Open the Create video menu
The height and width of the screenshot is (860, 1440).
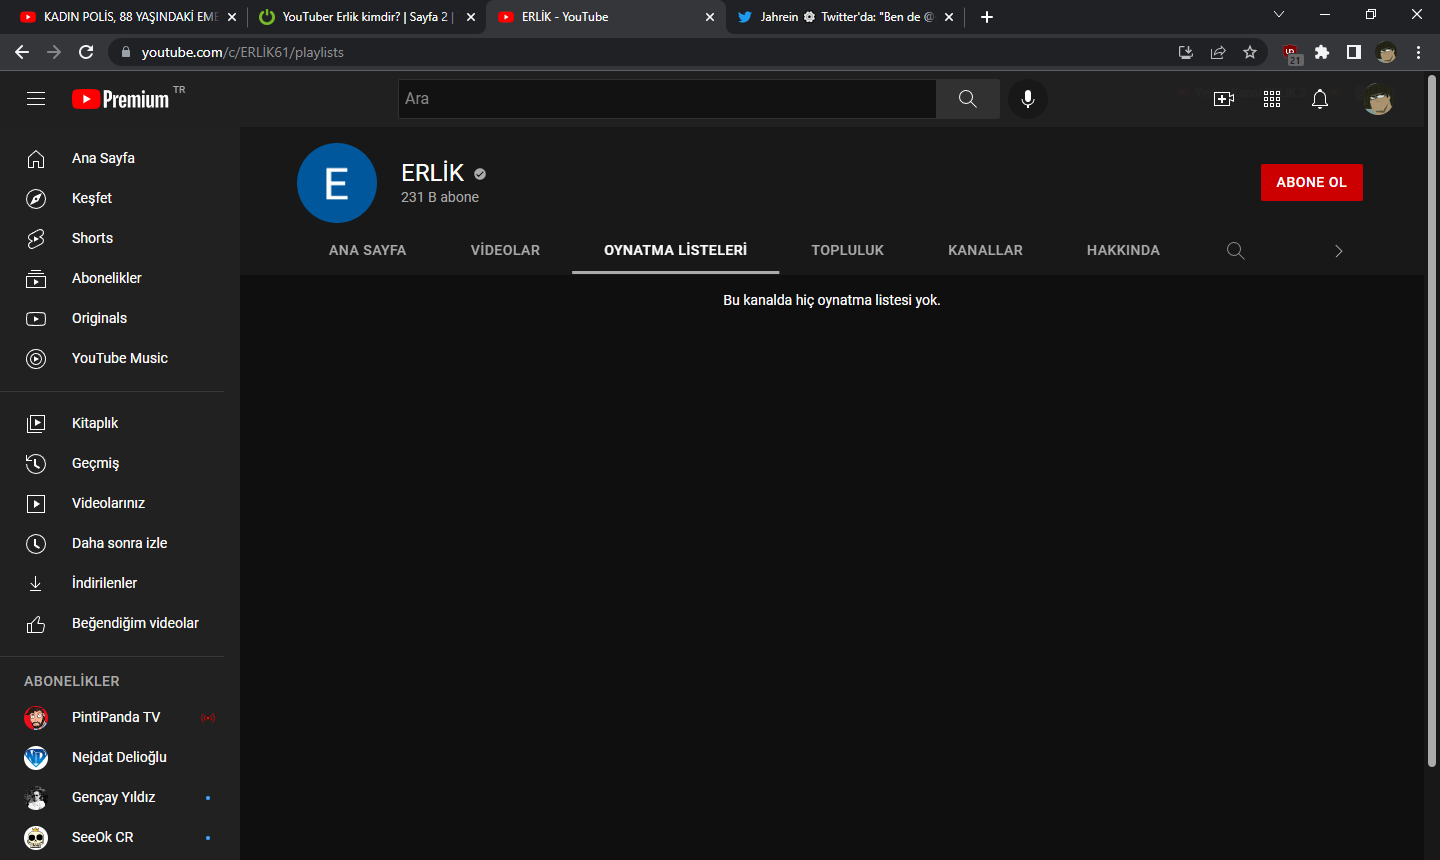tap(1224, 99)
